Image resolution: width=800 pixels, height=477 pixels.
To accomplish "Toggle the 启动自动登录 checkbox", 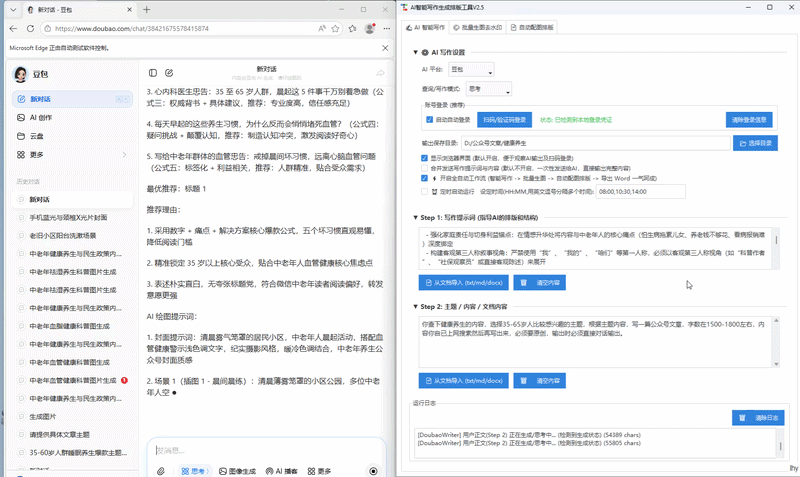I will (x=430, y=120).
